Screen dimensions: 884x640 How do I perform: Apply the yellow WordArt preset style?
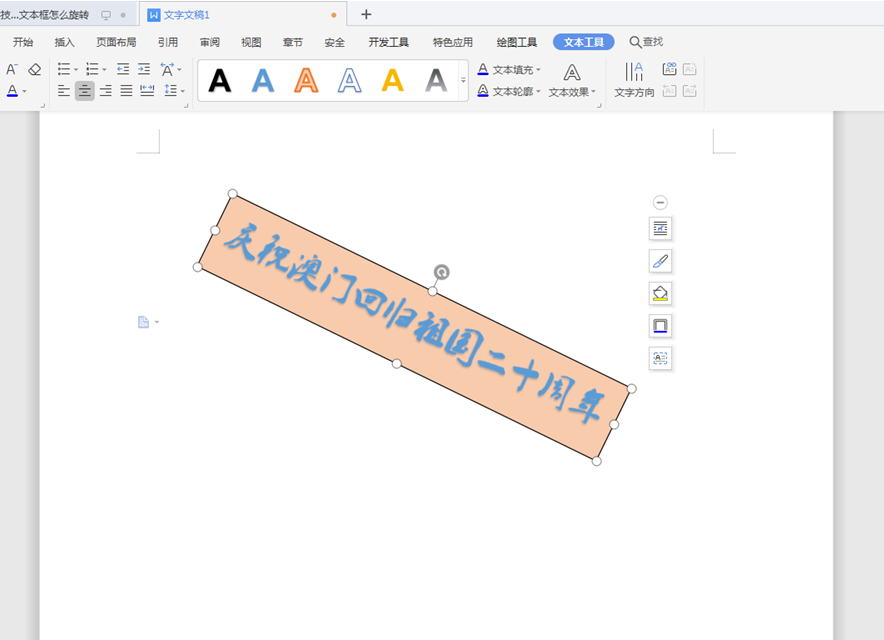click(391, 81)
